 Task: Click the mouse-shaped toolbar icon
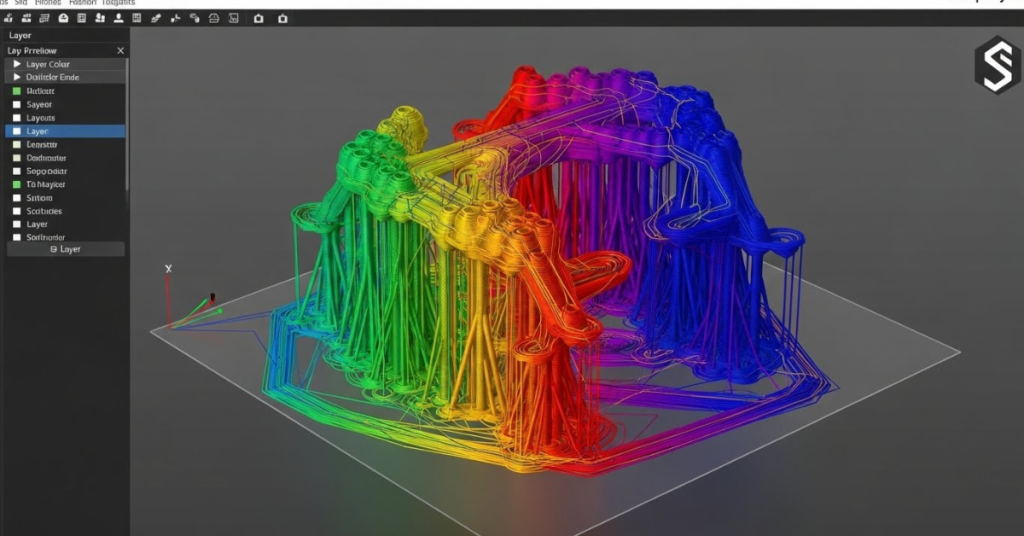(x=195, y=18)
